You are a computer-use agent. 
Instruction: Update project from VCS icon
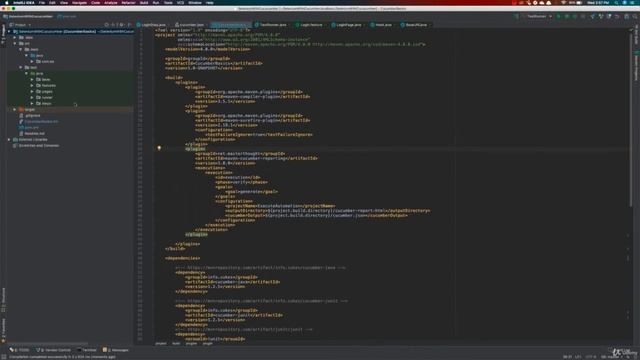tap(593, 16)
